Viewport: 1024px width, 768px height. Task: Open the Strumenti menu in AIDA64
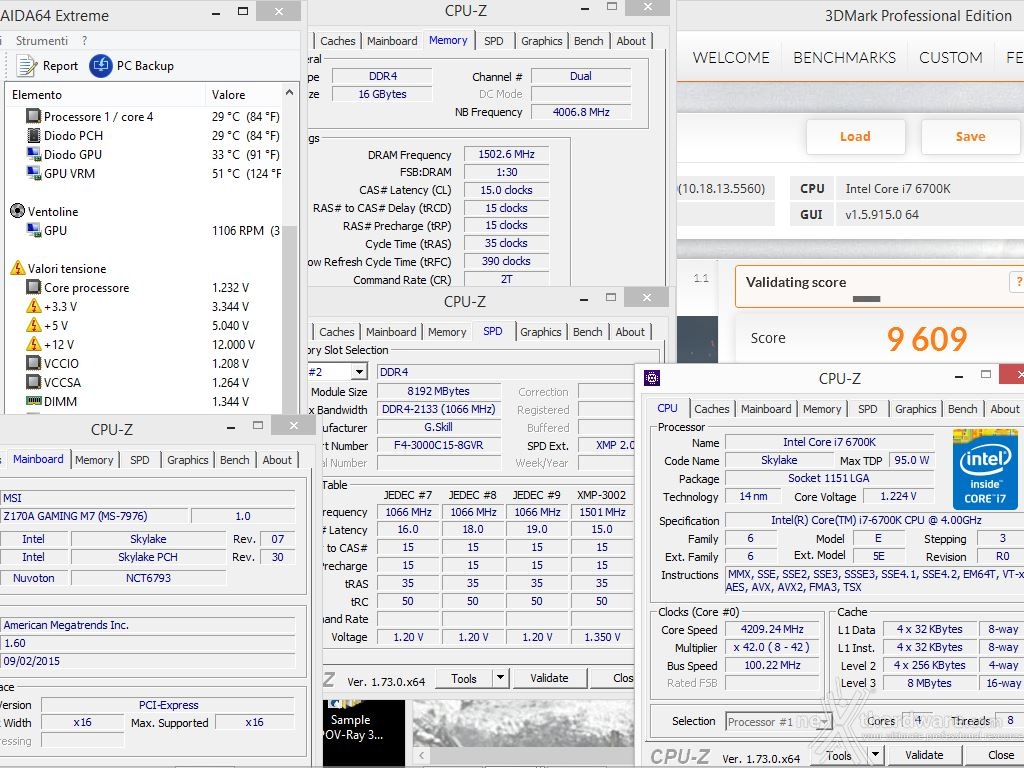42,40
